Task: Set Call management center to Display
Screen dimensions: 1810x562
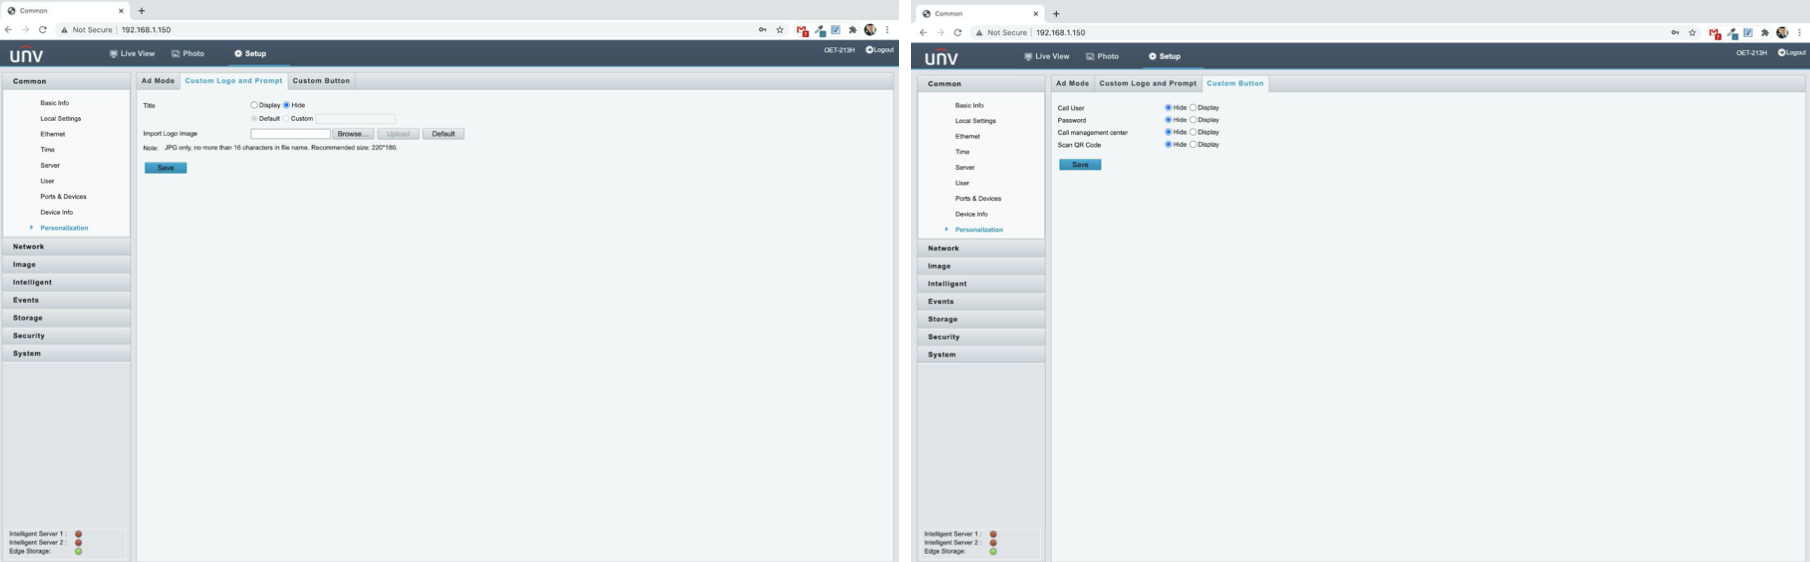Action: 1193,132
